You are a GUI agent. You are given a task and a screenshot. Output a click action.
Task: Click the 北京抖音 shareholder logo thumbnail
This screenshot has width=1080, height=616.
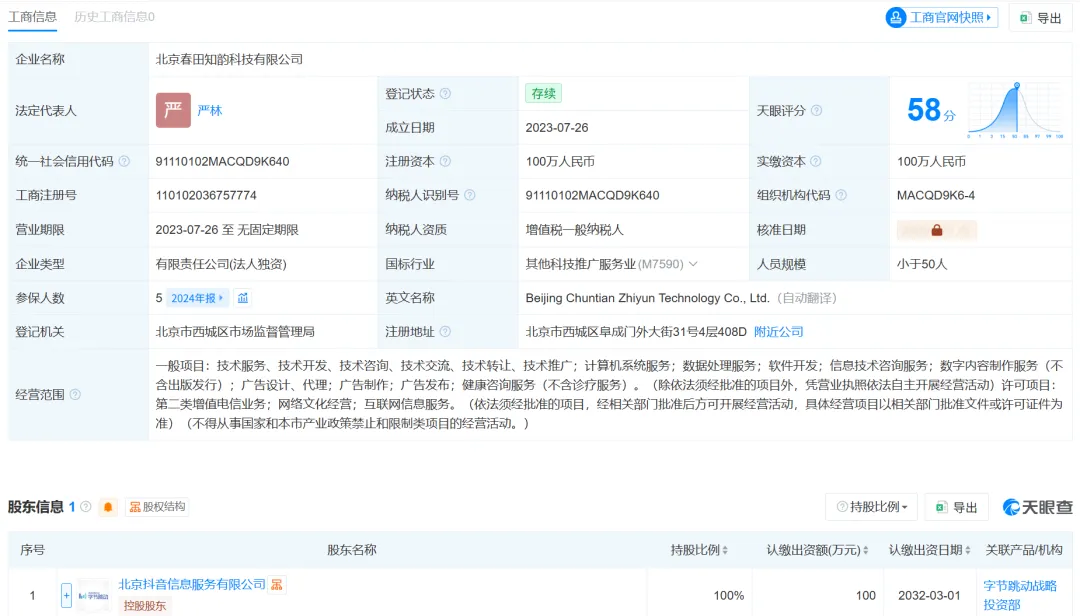click(93, 595)
